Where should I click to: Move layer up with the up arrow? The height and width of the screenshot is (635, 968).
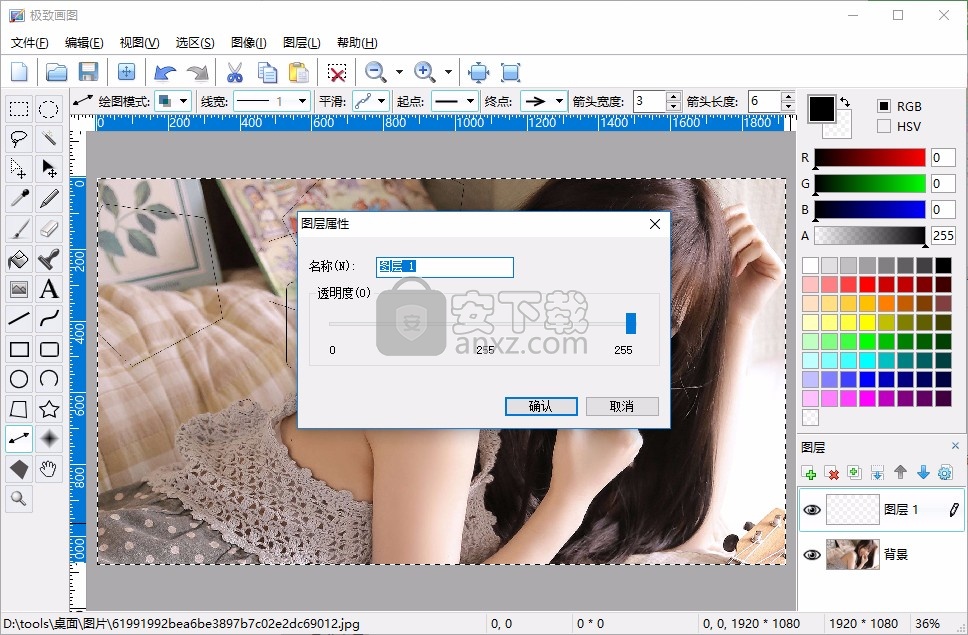tap(900, 473)
